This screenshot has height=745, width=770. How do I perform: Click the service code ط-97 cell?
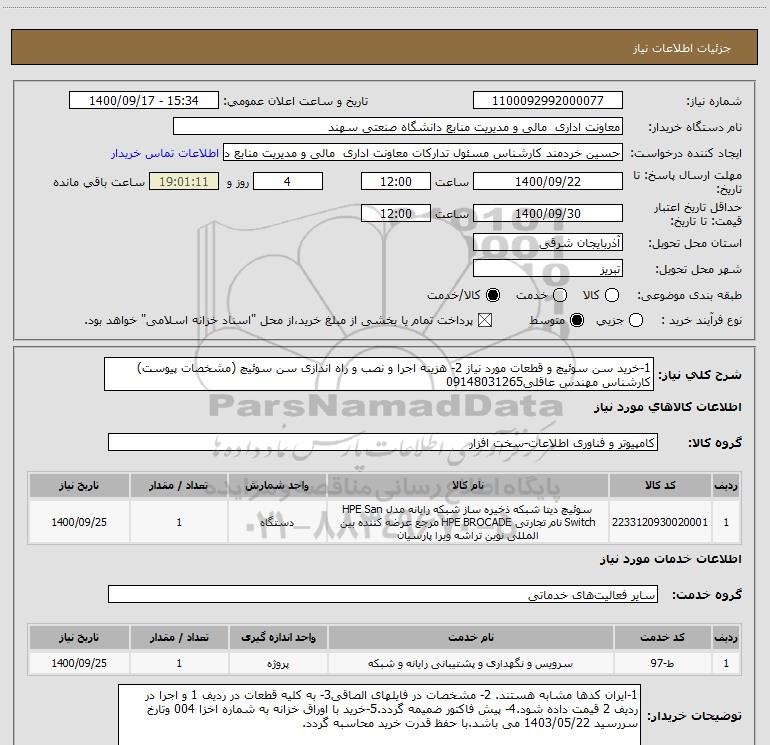(662, 663)
